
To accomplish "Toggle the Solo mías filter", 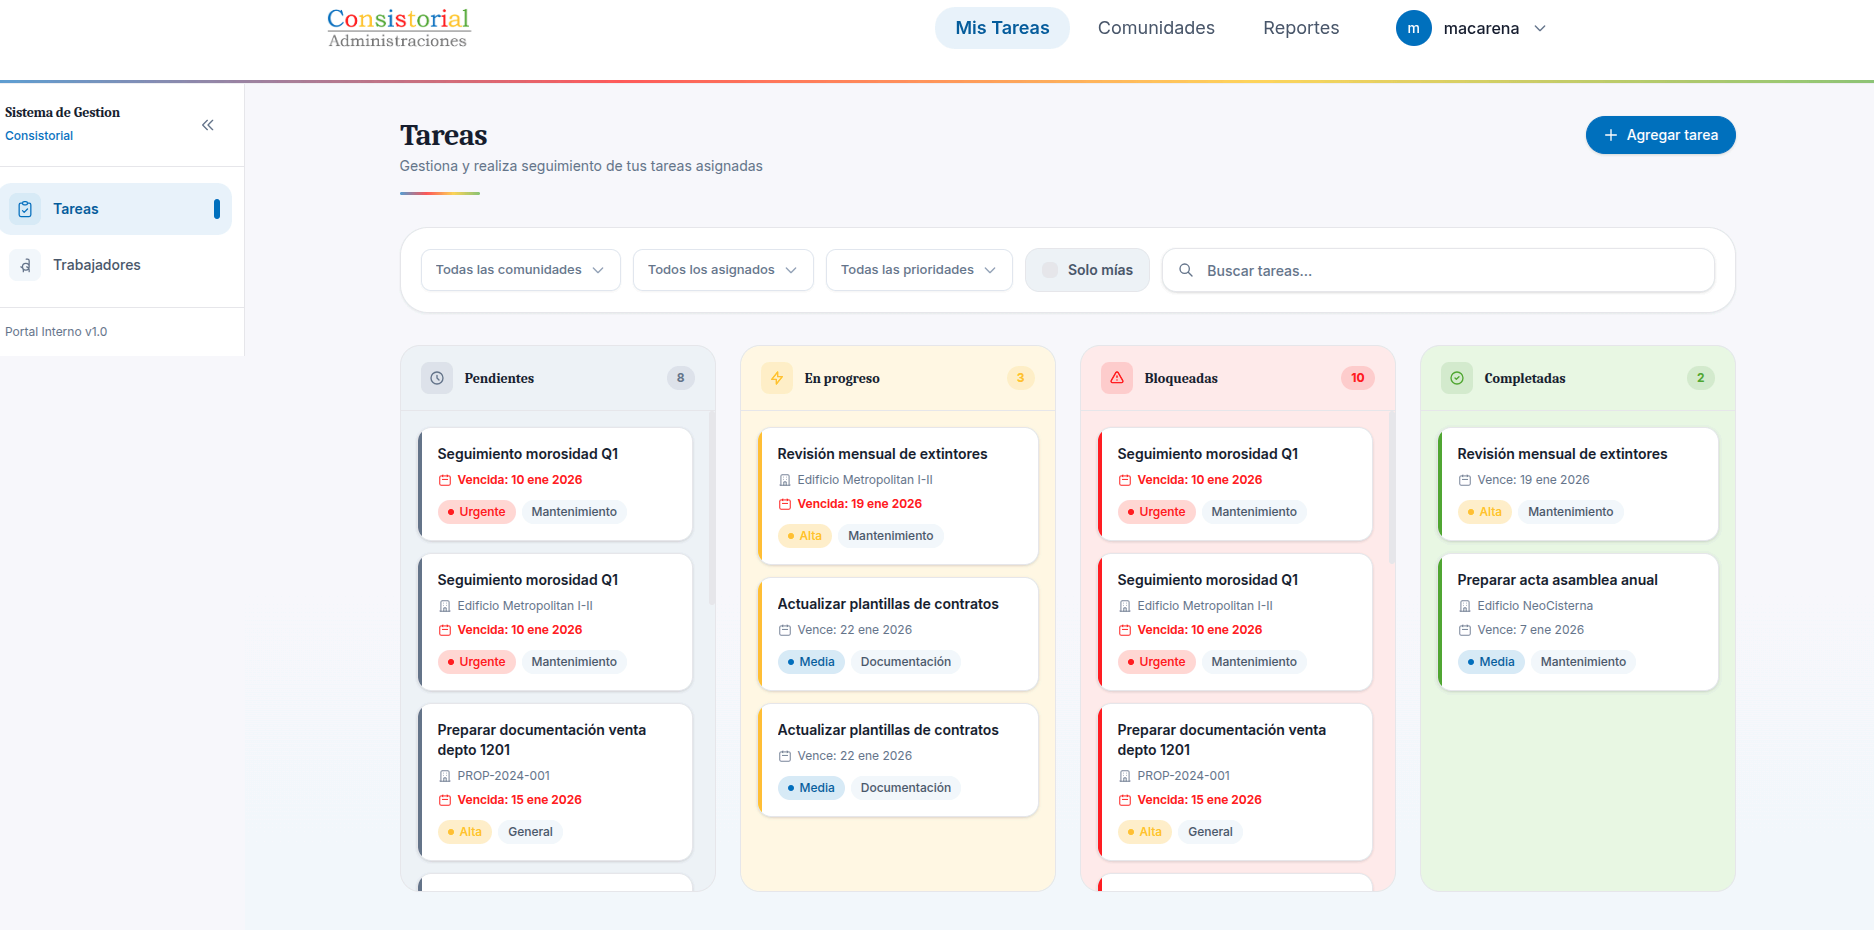I will pyautogui.click(x=1087, y=270).
